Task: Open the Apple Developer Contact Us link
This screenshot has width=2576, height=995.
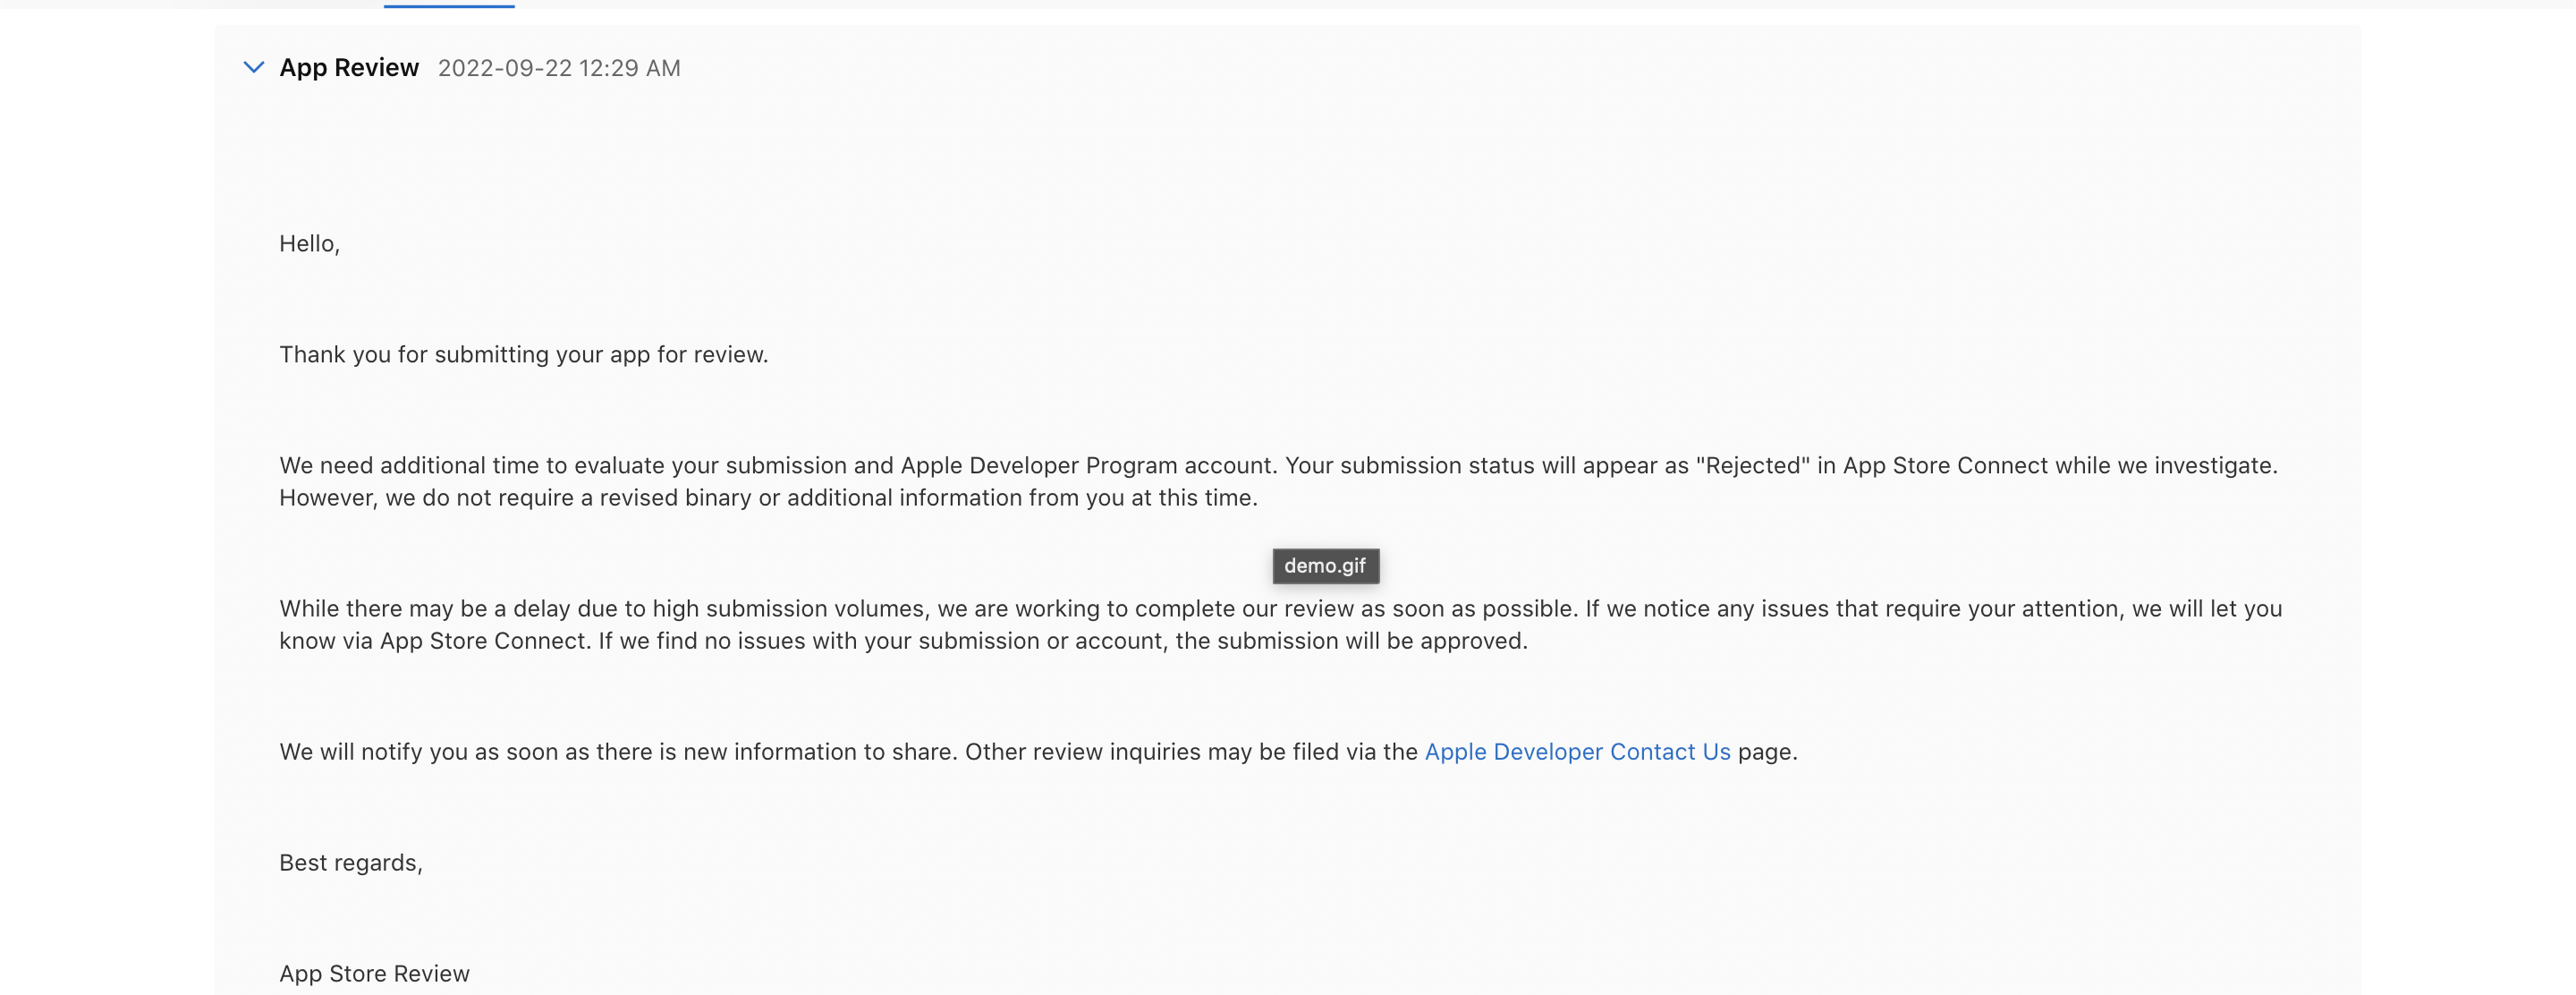Action: tap(1576, 752)
